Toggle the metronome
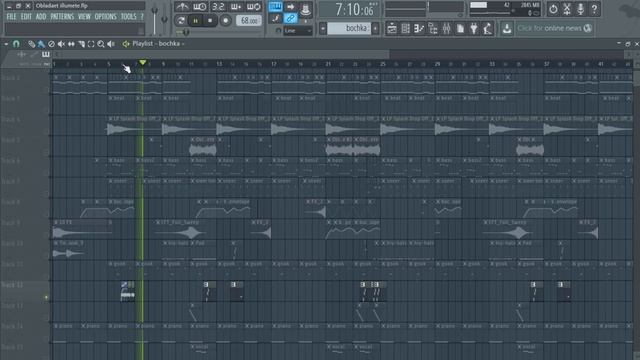 coord(182,7)
